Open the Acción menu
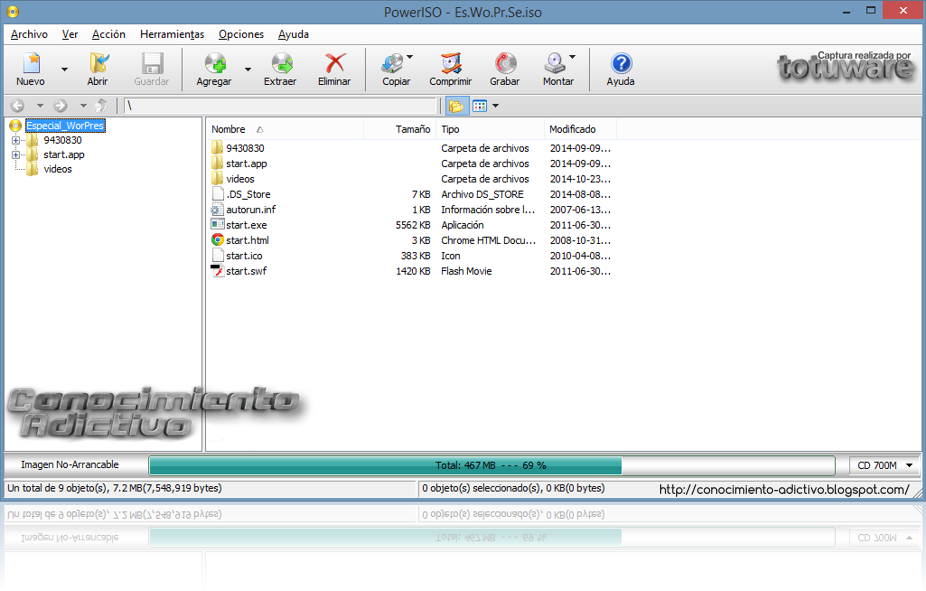The image size is (926, 591). [x=109, y=34]
